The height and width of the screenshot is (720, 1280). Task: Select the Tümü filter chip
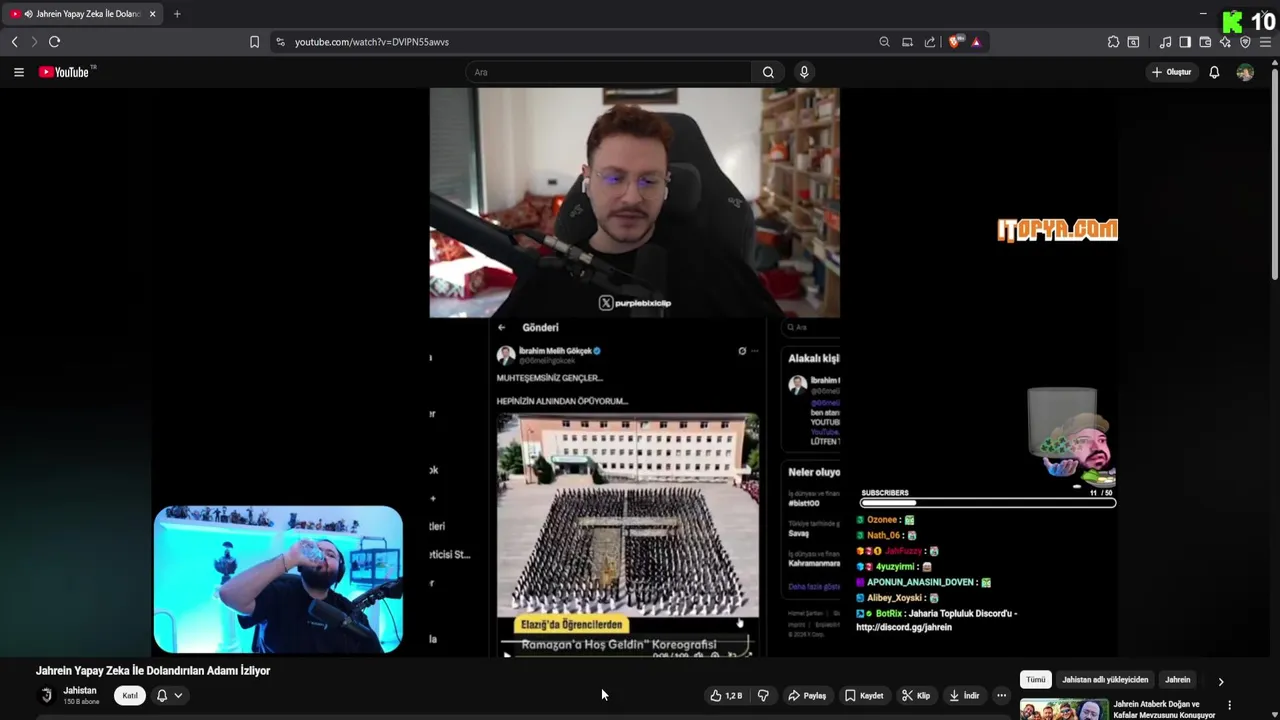point(1035,680)
